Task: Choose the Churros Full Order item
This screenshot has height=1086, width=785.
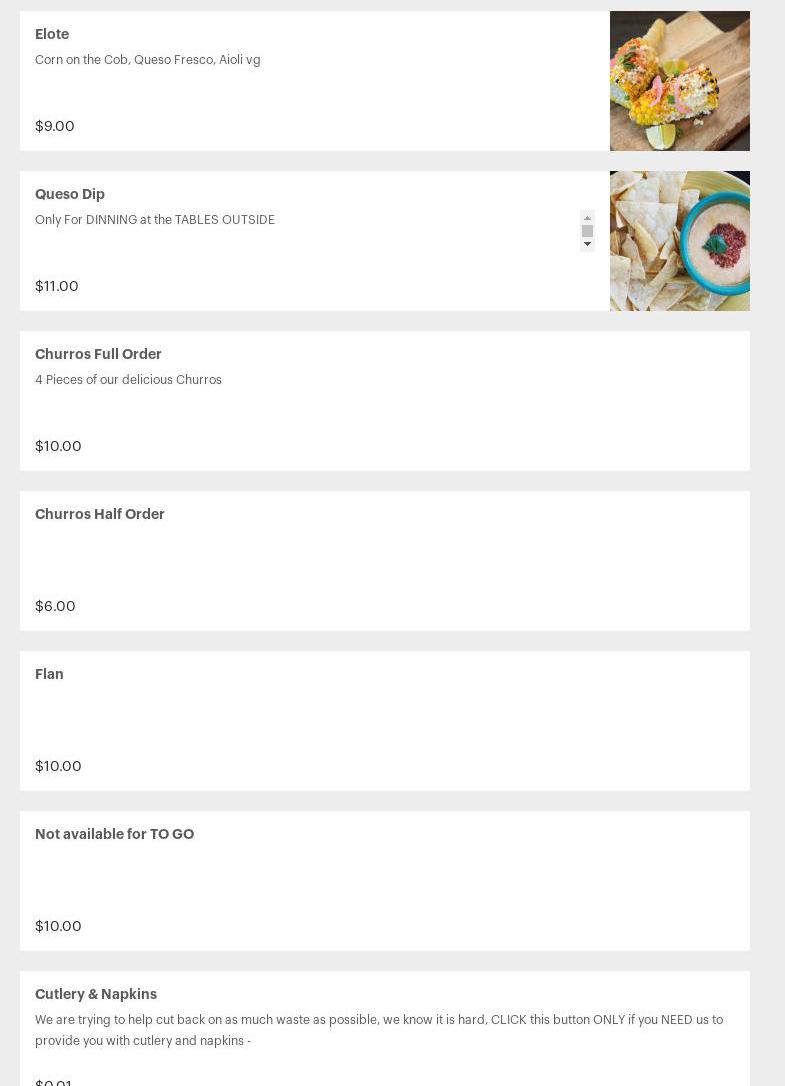Action: point(98,354)
